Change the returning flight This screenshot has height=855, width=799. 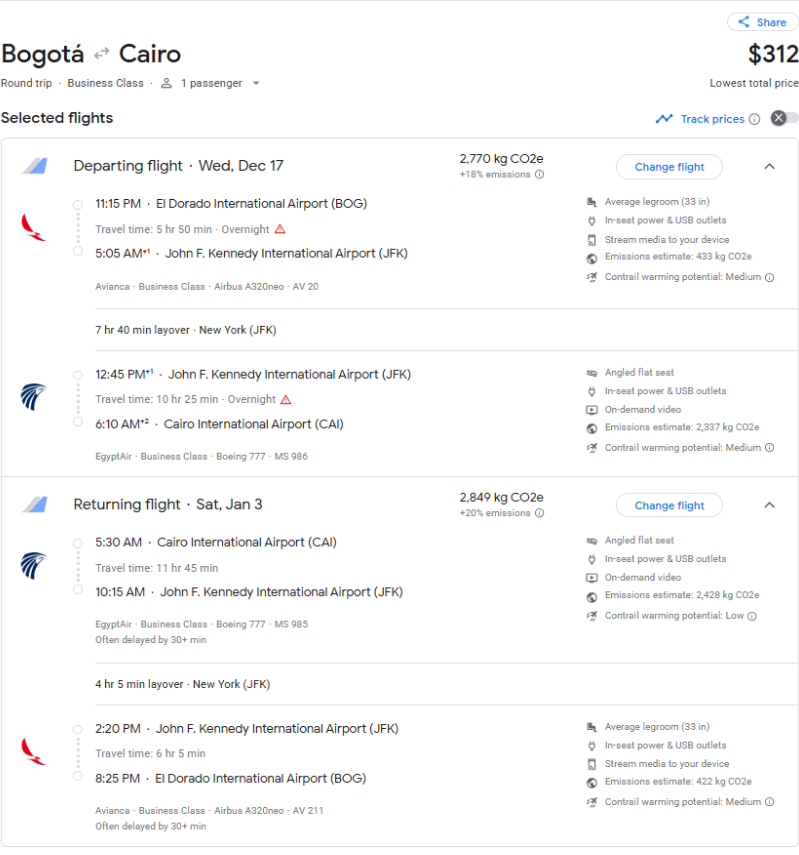point(669,505)
